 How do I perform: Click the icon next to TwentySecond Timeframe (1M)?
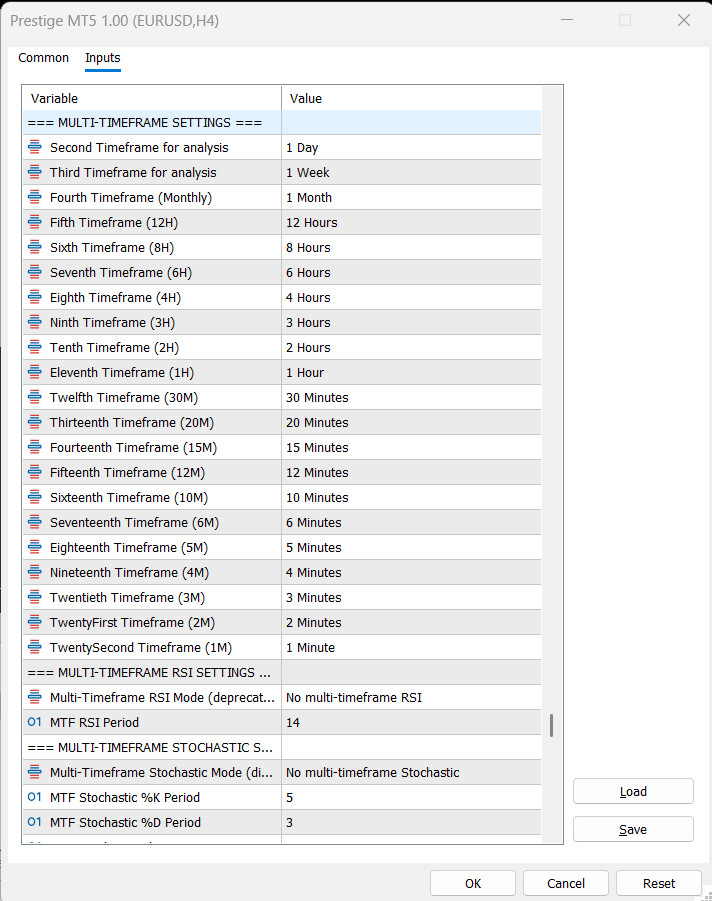tap(34, 647)
